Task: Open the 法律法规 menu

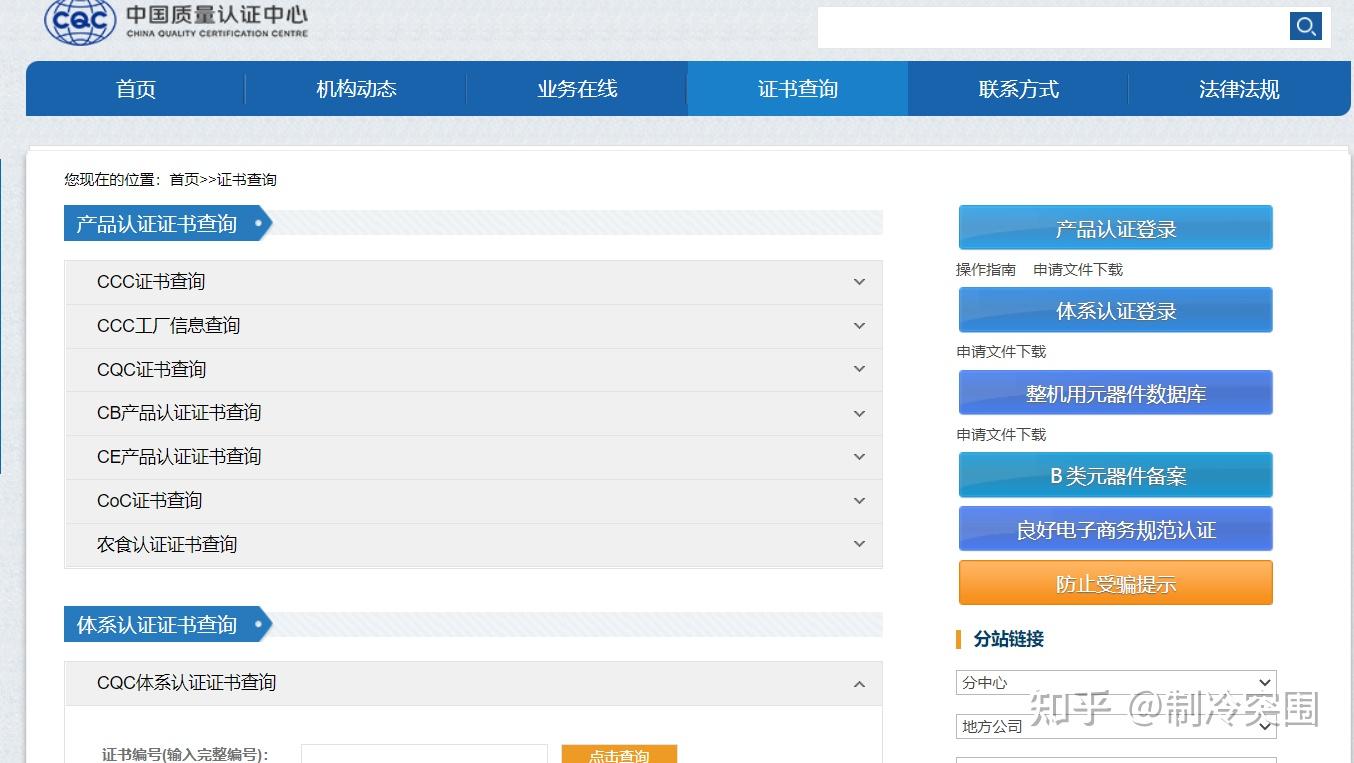Action: click(1239, 89)
